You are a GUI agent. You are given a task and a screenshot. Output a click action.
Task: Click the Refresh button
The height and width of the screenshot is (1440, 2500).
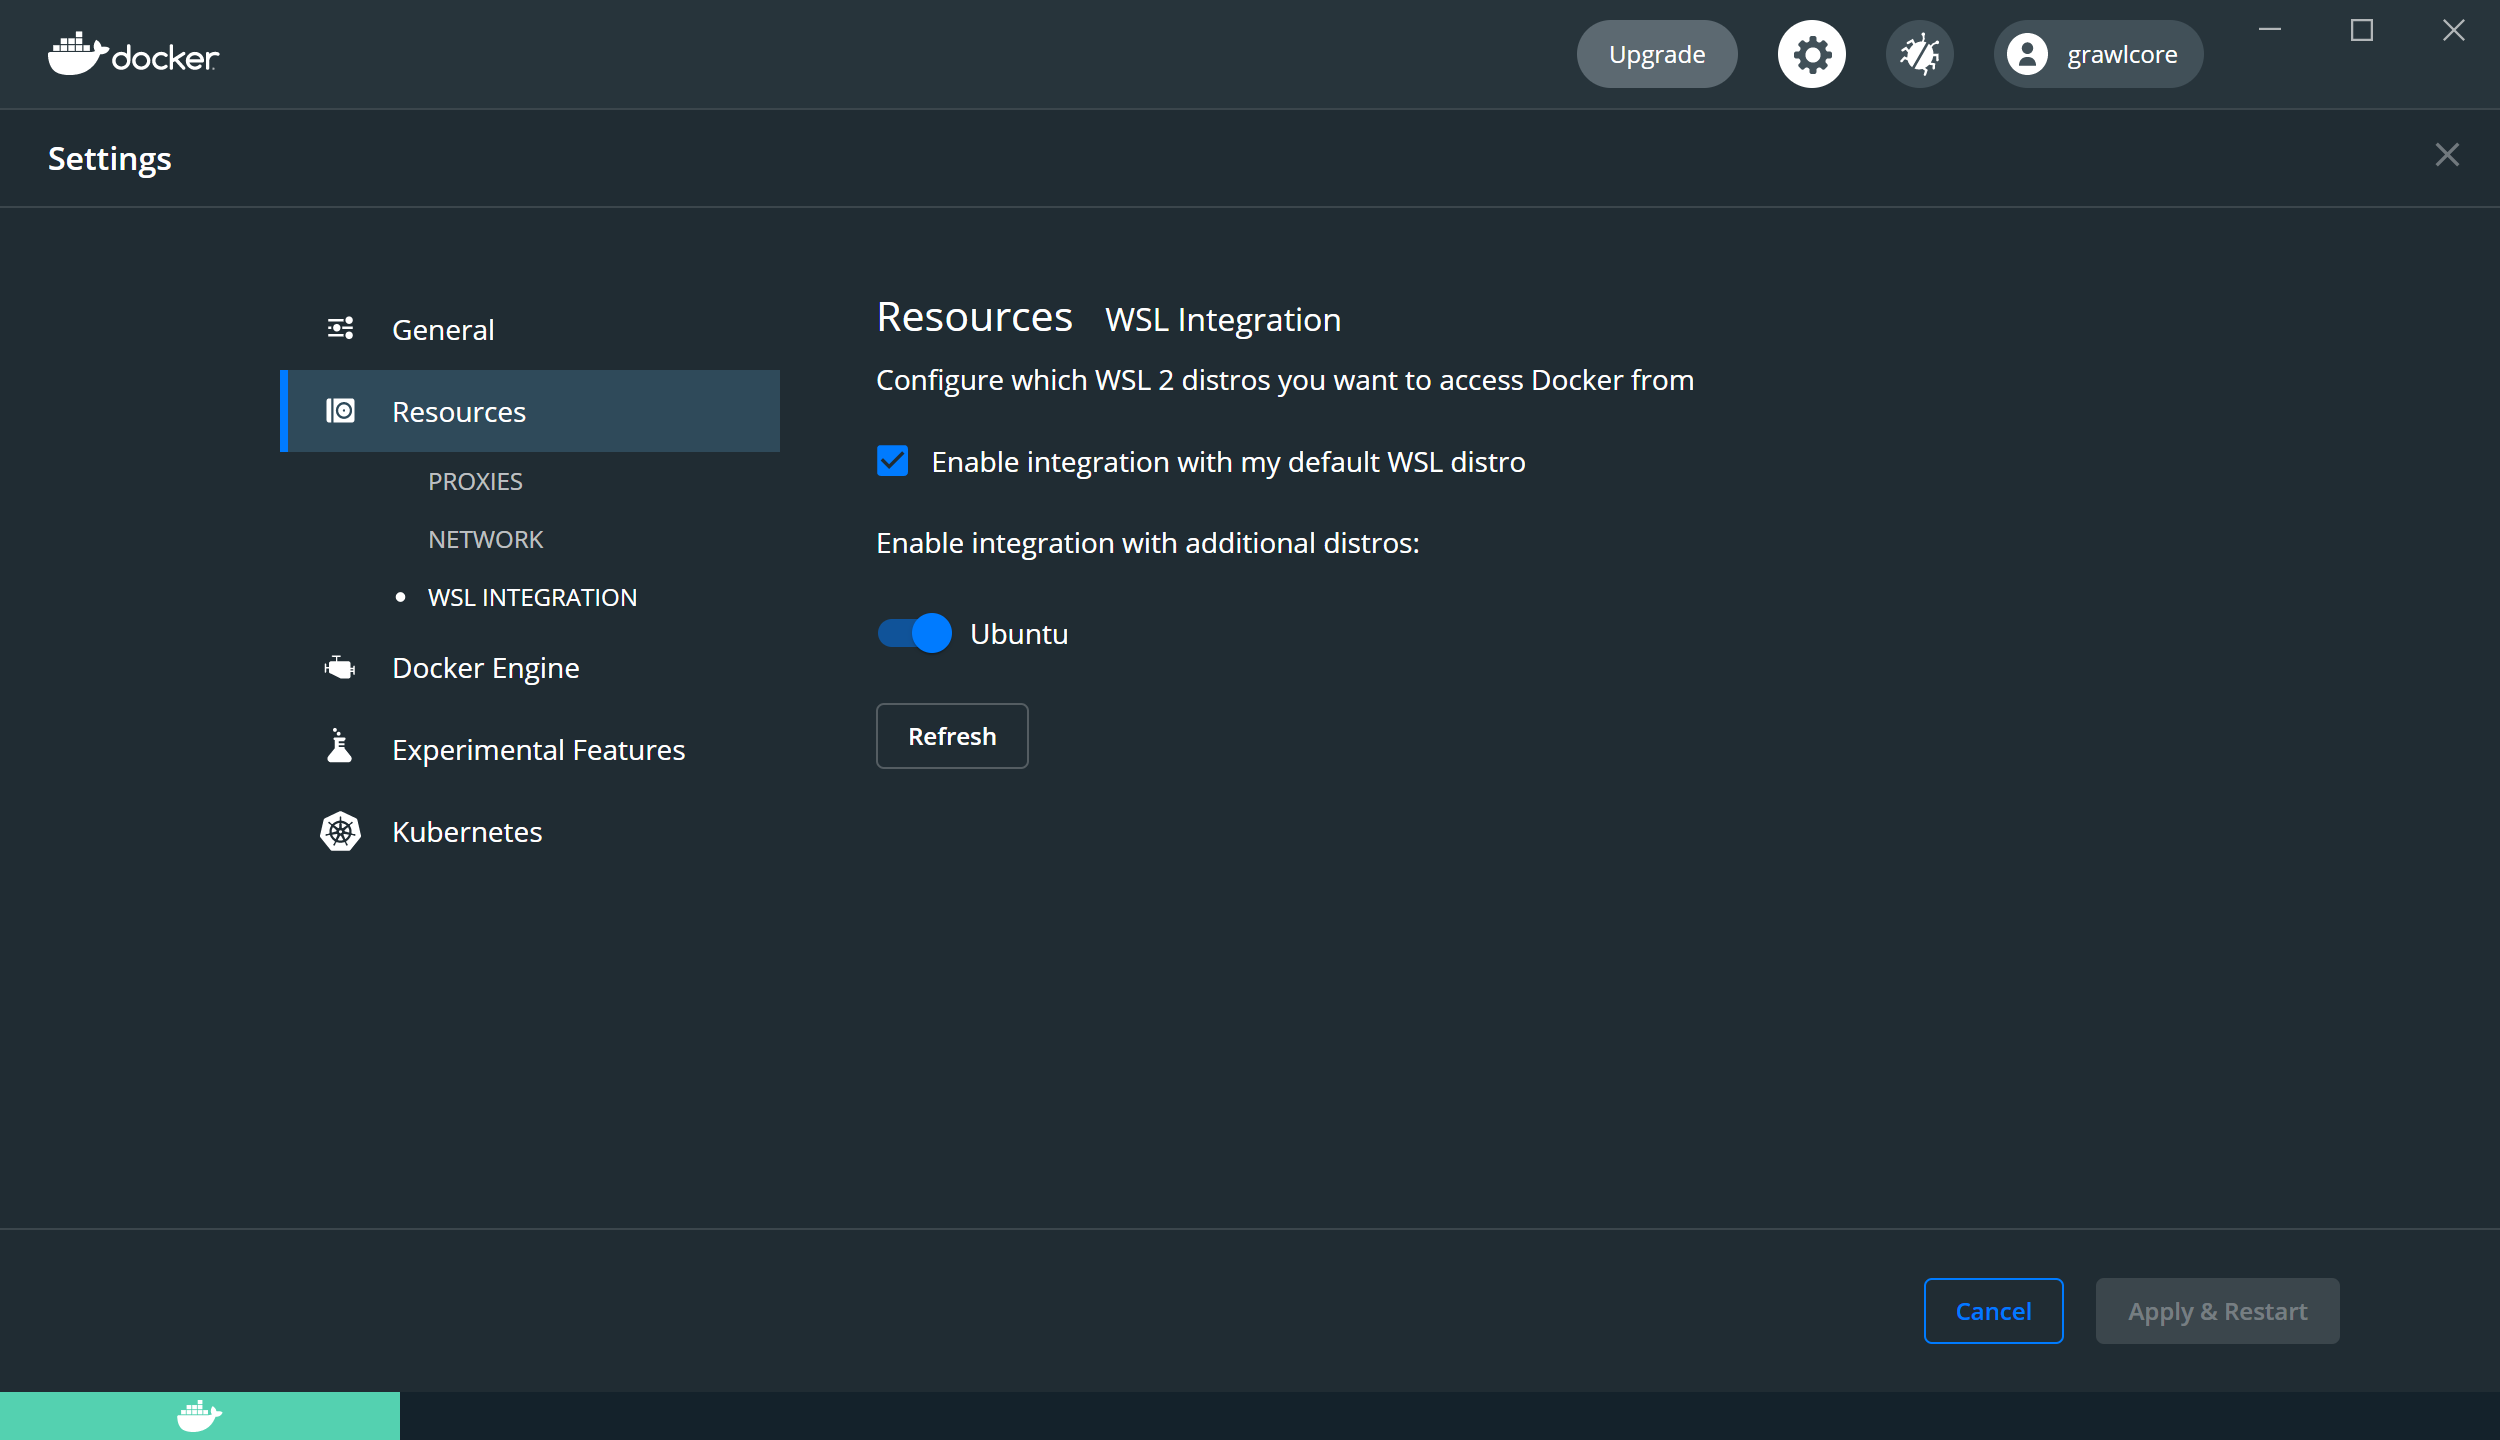(x=951, y=735)
